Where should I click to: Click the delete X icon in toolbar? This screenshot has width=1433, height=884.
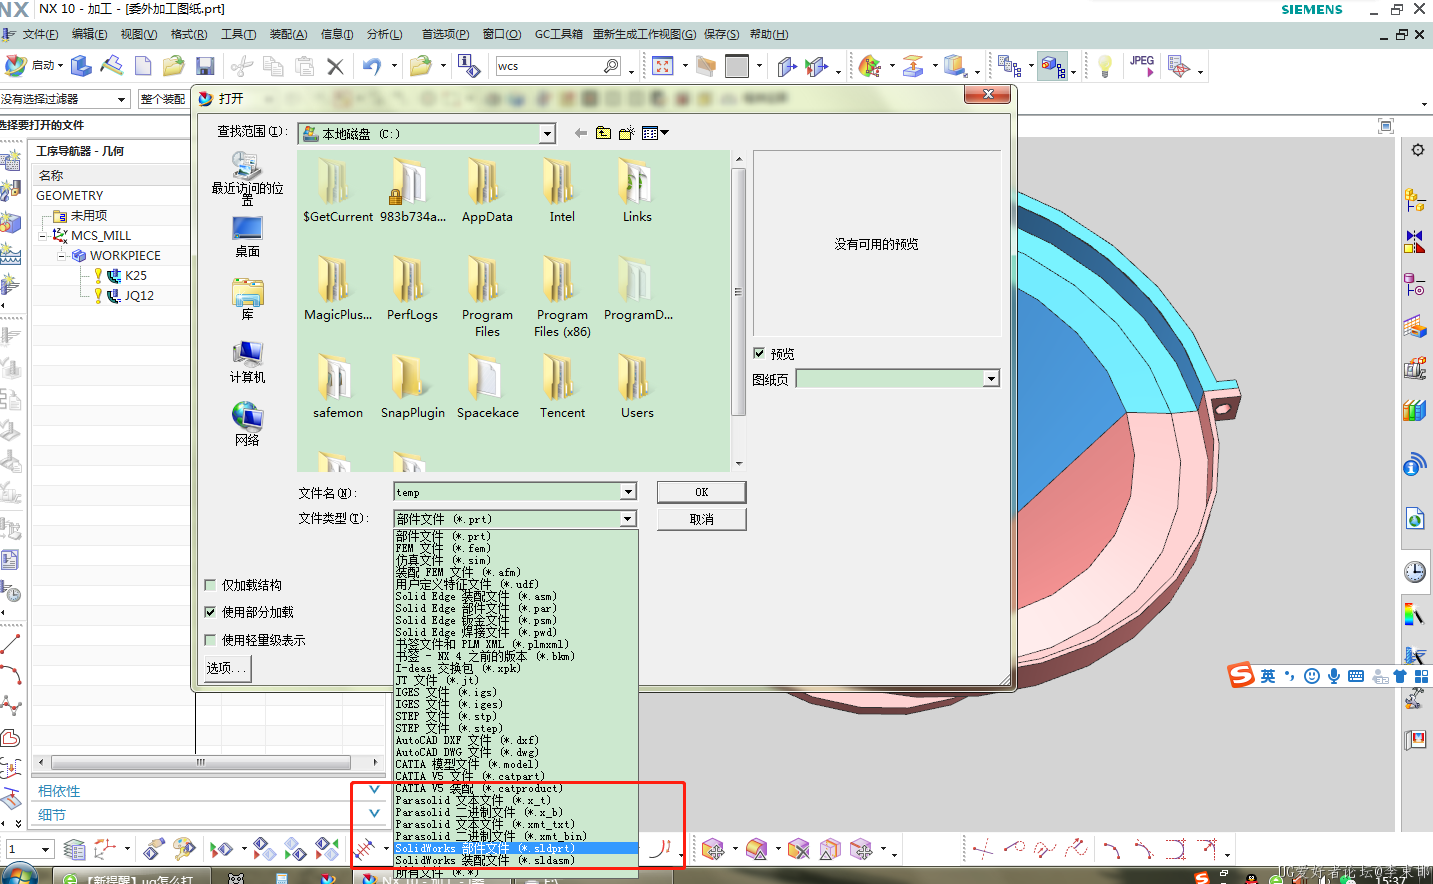335,67
